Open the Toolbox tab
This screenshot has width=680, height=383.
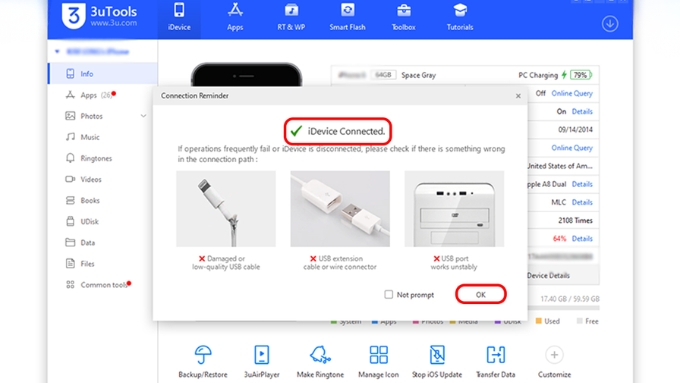point(403,17)
